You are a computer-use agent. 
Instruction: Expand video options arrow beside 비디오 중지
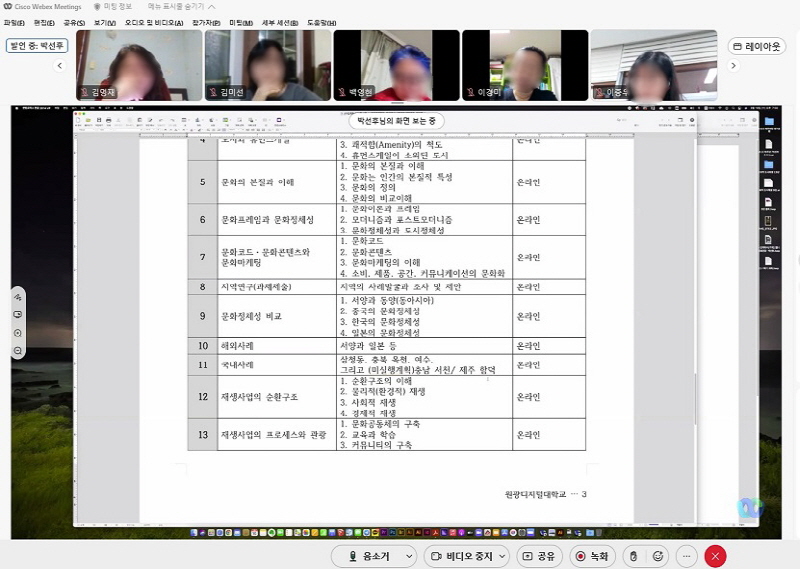pyautogui.click(x=502, y=556)
